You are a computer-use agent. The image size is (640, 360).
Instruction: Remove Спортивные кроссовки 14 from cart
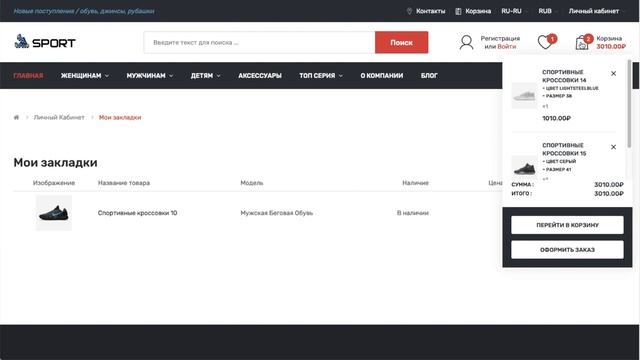click(x=613, y=73)
